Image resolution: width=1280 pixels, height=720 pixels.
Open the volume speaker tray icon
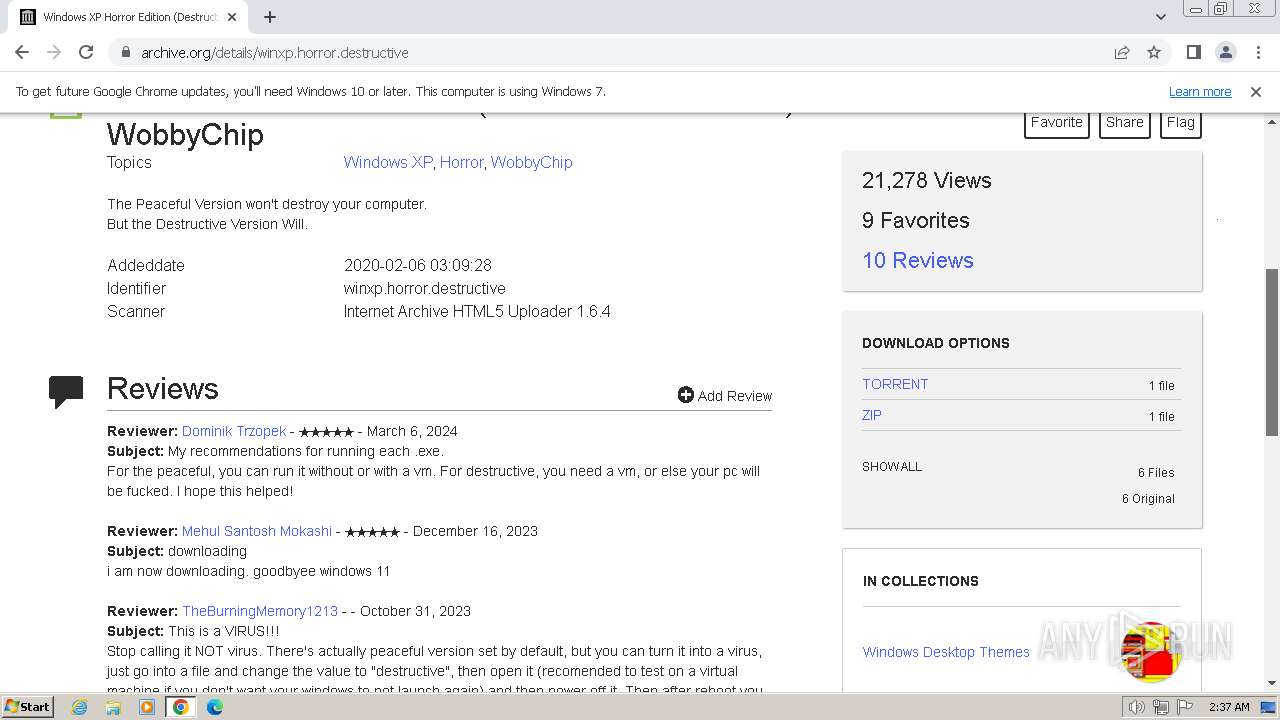(1137, 707)
